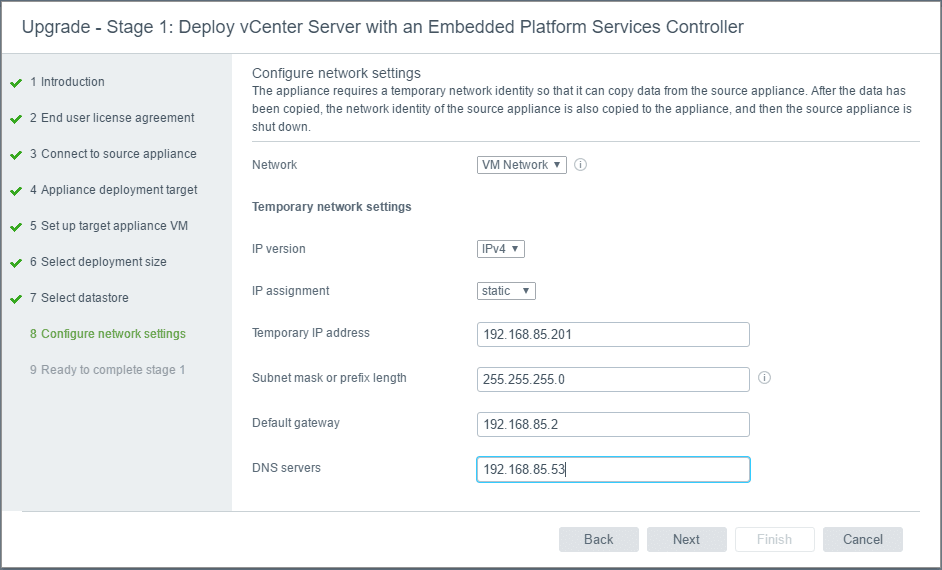Select step 6 Select deployment size
942x570 pixels.
(103, 262)
